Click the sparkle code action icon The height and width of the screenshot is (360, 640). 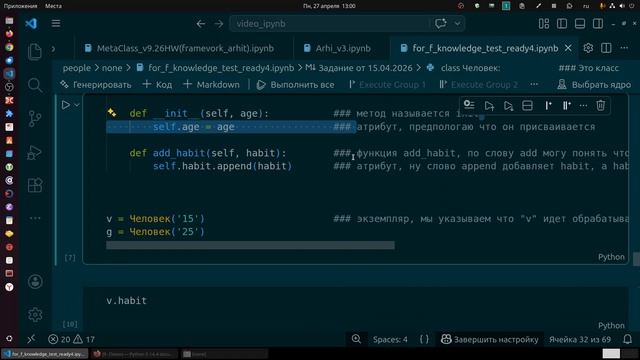coord(111,113)
